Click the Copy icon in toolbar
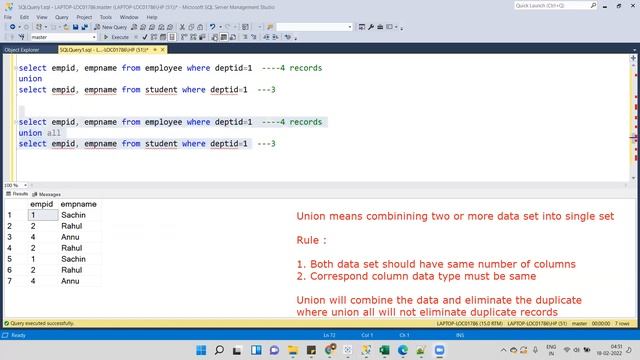This screenshot has height=360, width=640. click(191, 27)
